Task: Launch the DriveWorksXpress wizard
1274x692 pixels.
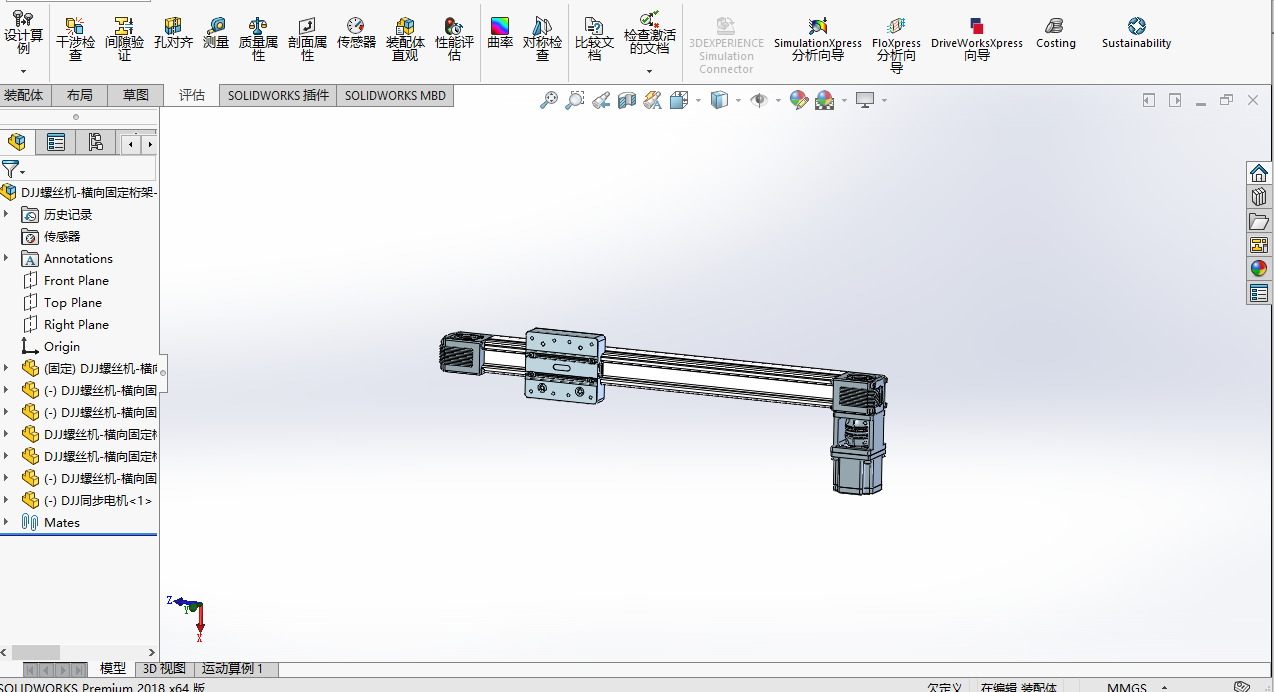Action: pyautogui.click(x=977, y=39)
